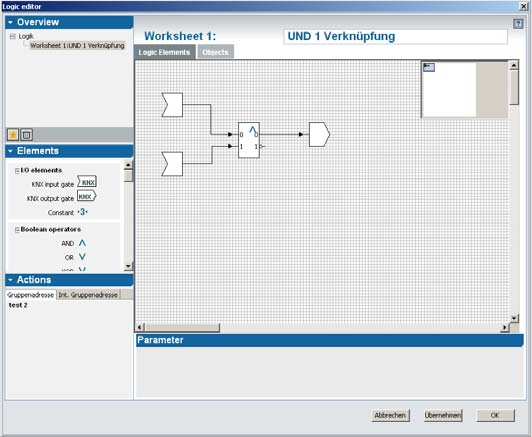
Task: Switch to the Objects tab
Action: tap(215, 52)
